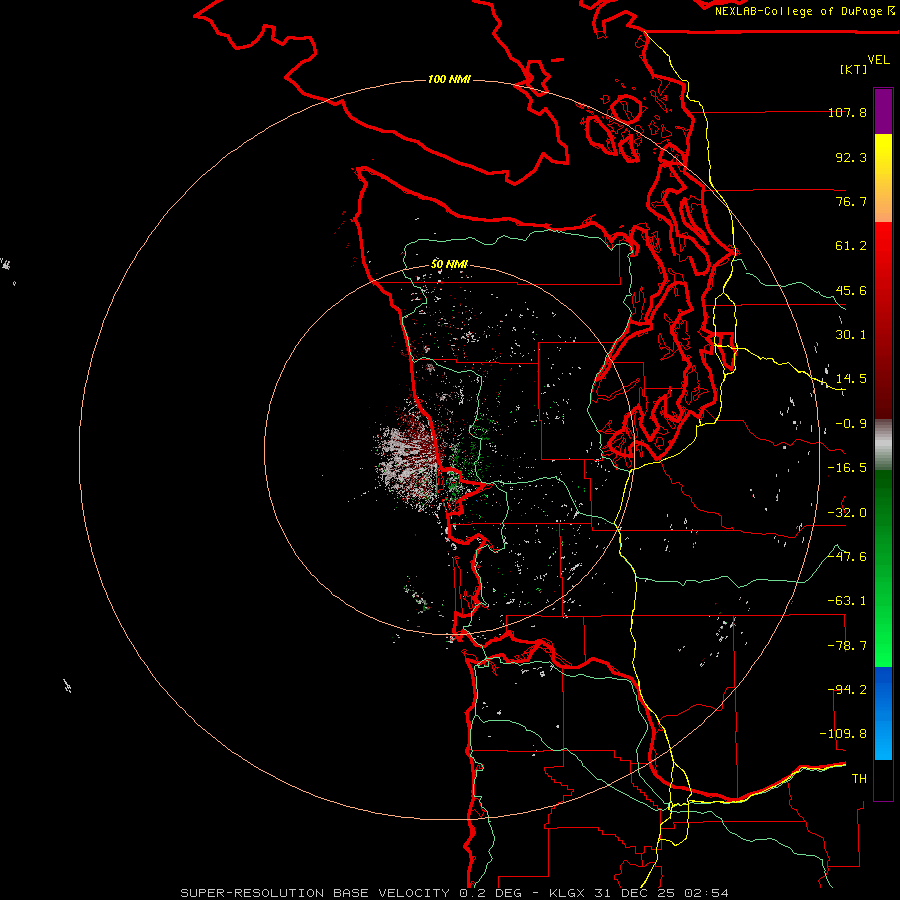Click the 76.7 velocity scale value

[851, 201]
